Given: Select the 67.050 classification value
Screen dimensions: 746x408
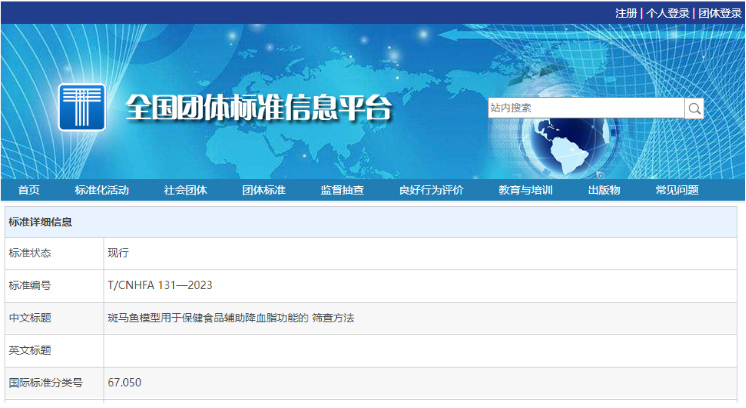Looking at the screenshot, I should (x=125, y=383).
